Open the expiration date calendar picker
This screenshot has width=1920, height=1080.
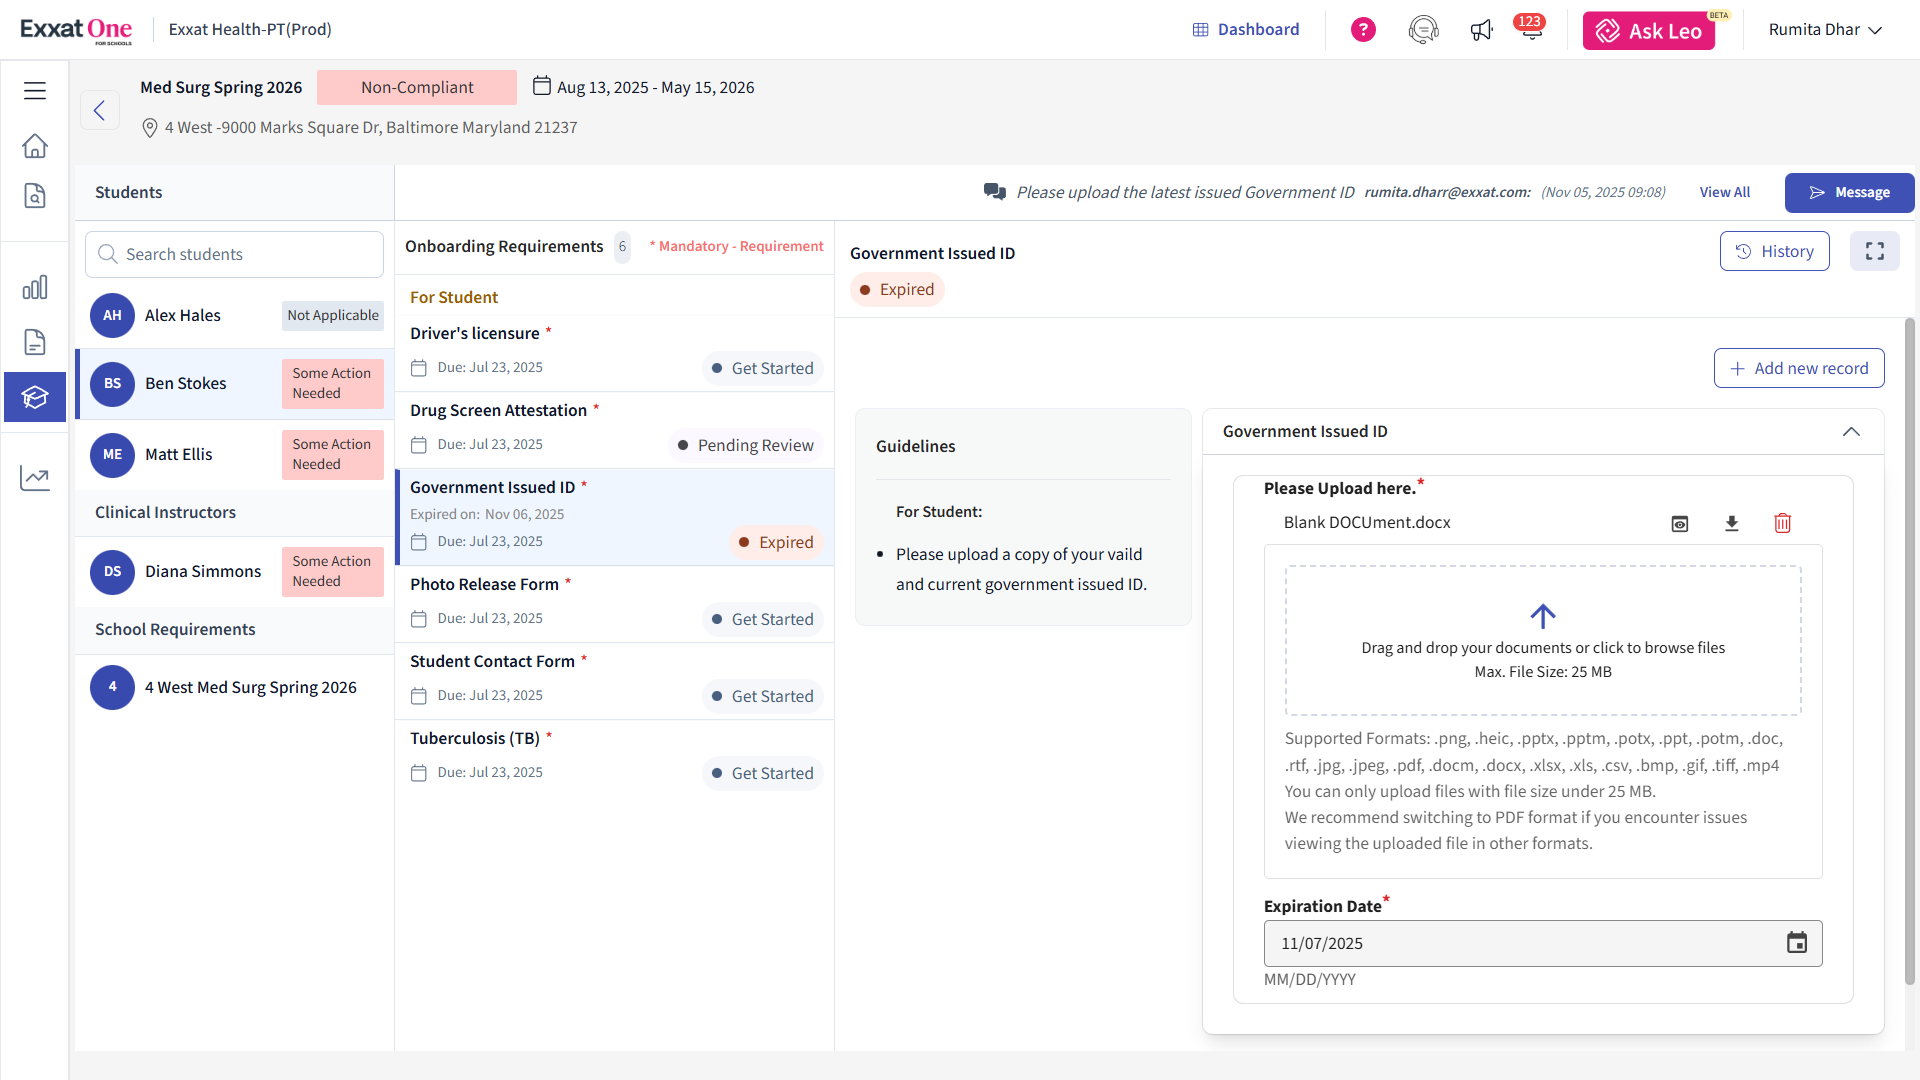point(1796,943)
